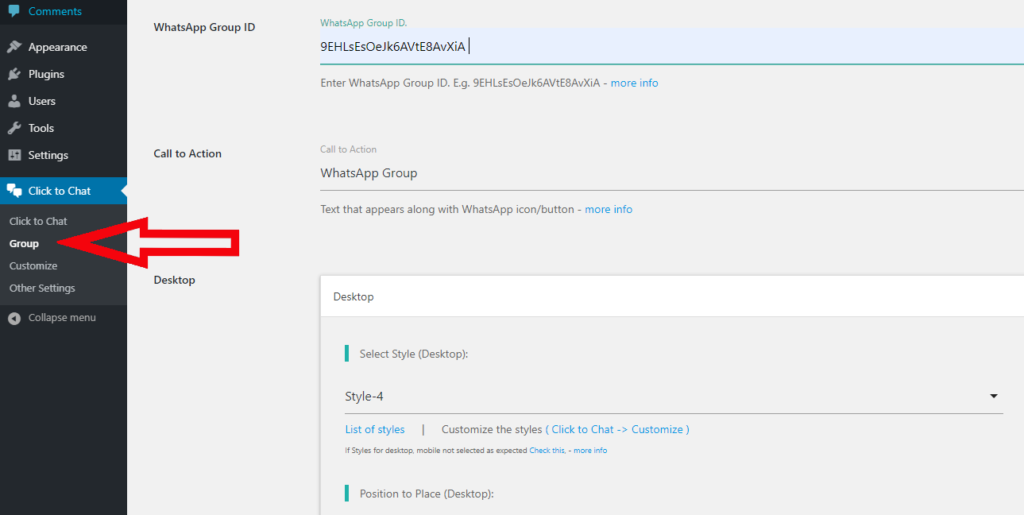
Task: Click the example ID helper text
Action: coord(460,84)
